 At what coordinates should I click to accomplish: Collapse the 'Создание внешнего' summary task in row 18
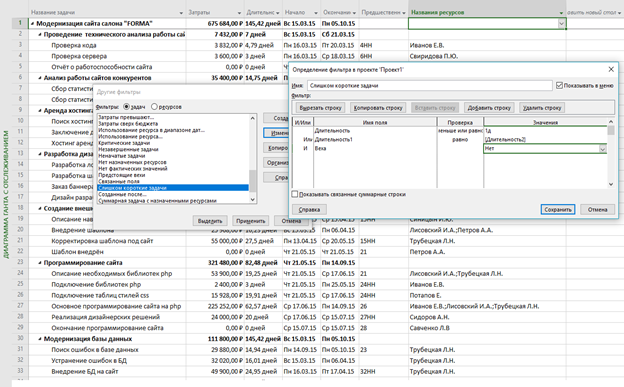pos(40,209)
